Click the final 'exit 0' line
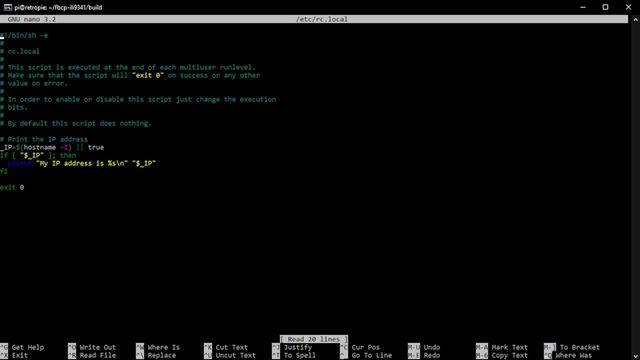The width and height of the screenshot is (640, 360). (12, 187)
